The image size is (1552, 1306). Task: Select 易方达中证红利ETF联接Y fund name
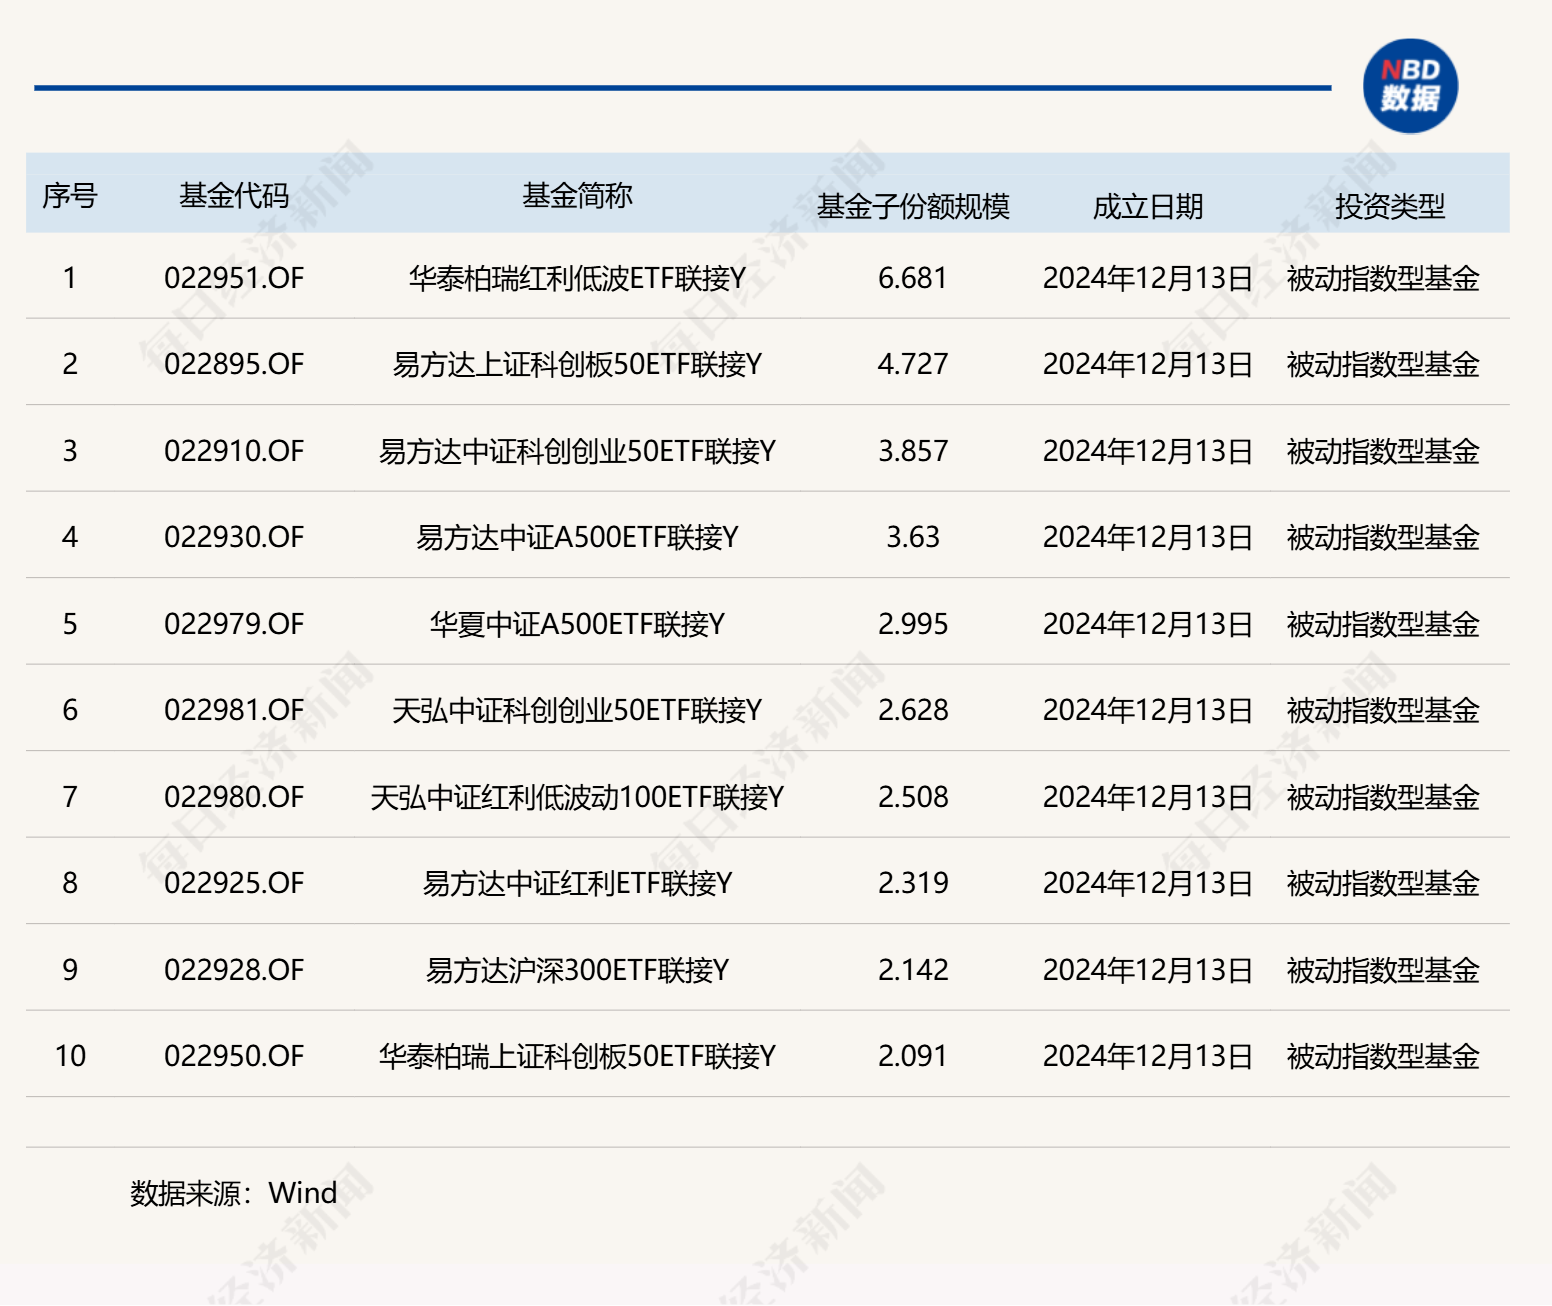pyautogui.click(x=577, y=883)
